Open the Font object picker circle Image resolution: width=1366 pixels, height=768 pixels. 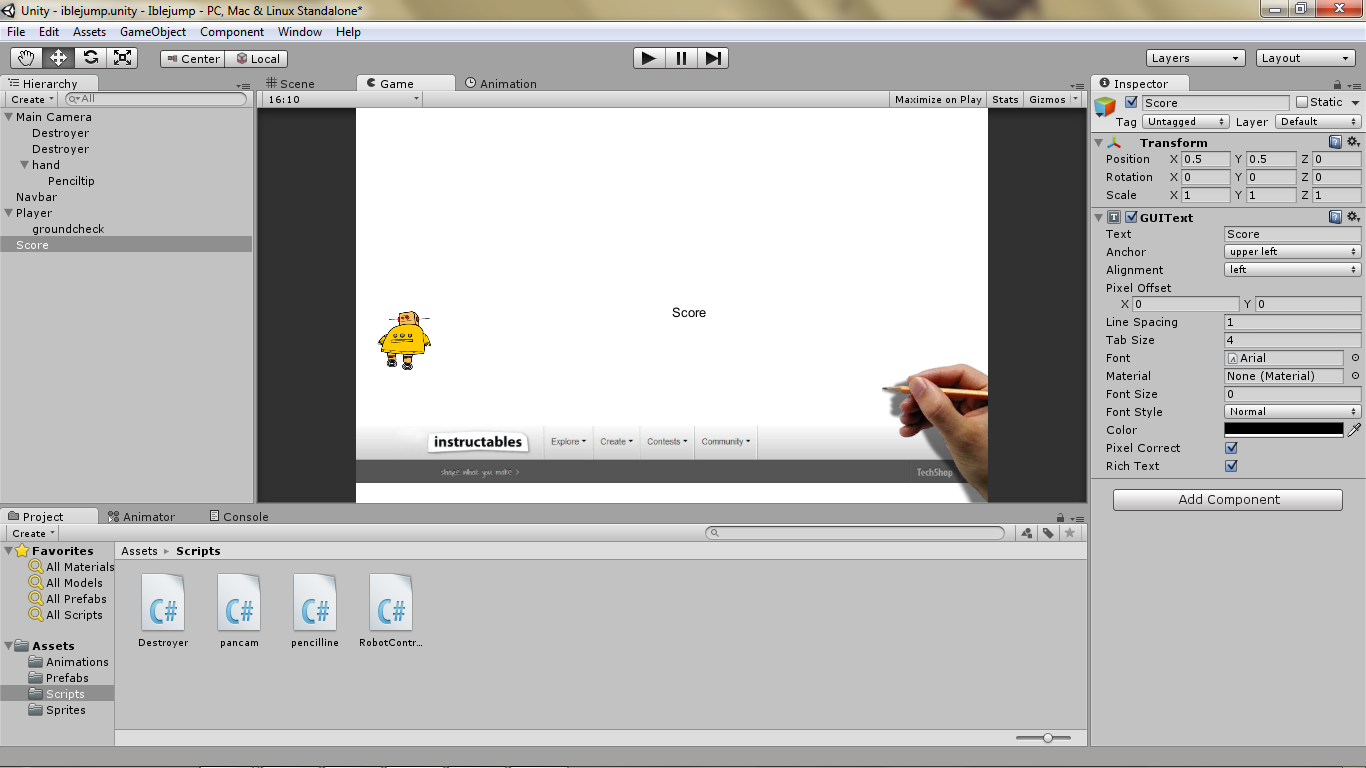1355,358
